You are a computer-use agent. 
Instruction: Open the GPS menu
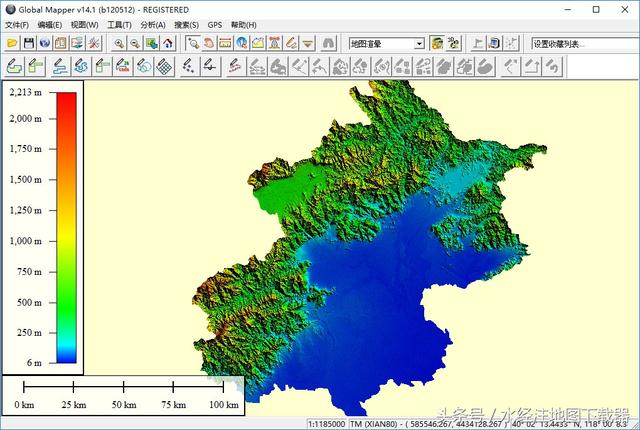click(x=215, y=25)
